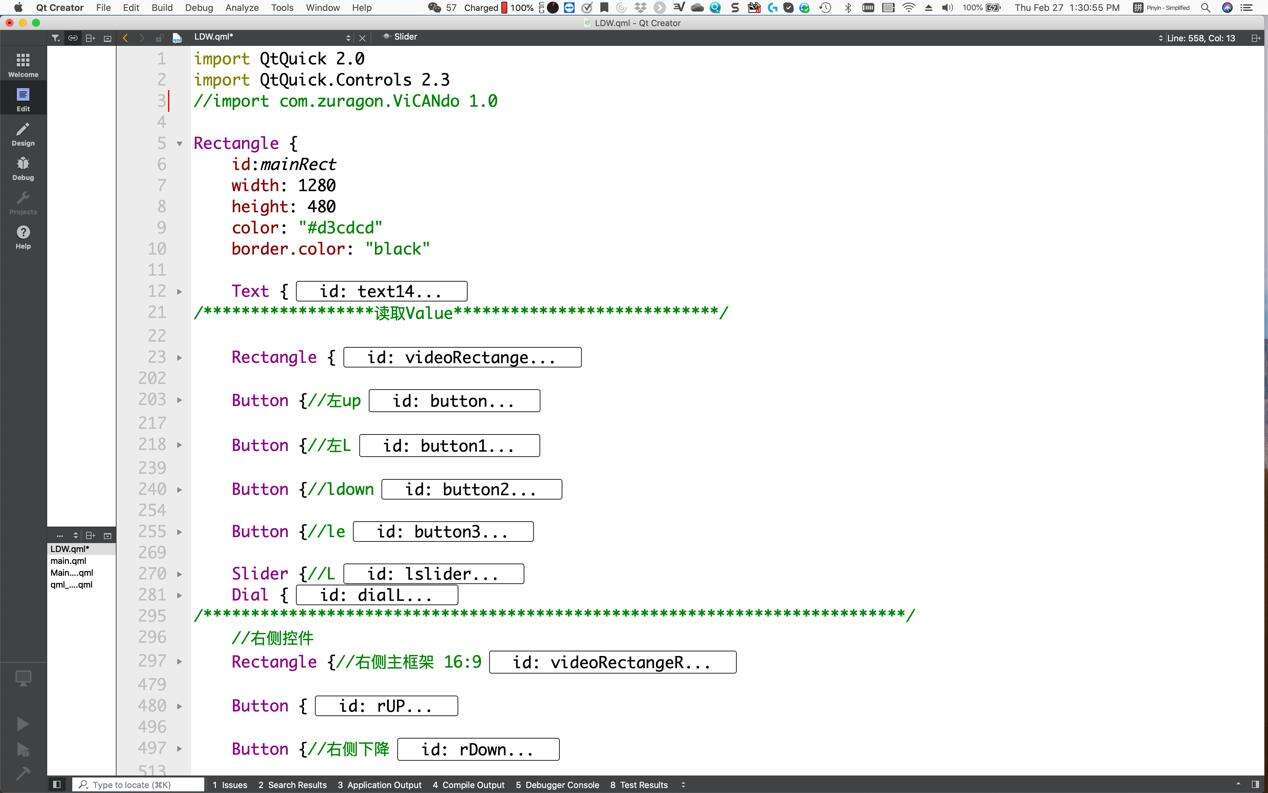Select main.qml in open documents list
1268x793 pixels.
coord(68,561)
